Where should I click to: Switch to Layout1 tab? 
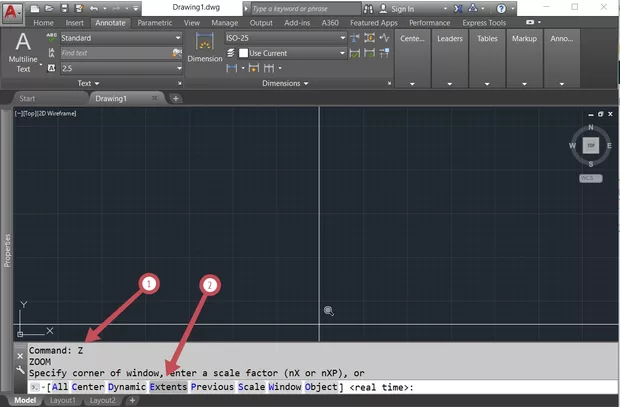click(x=64, y=400)
